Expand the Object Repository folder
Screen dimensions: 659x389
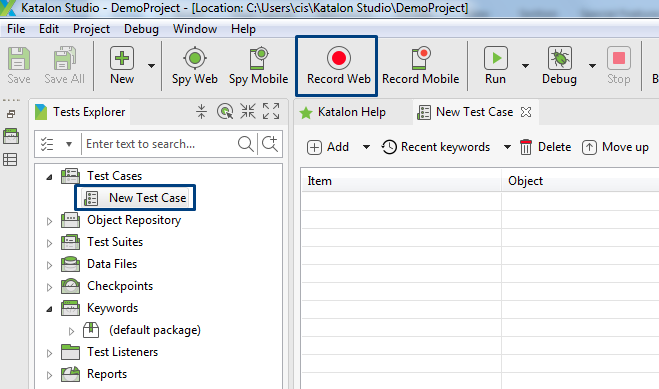pos(49,221)
